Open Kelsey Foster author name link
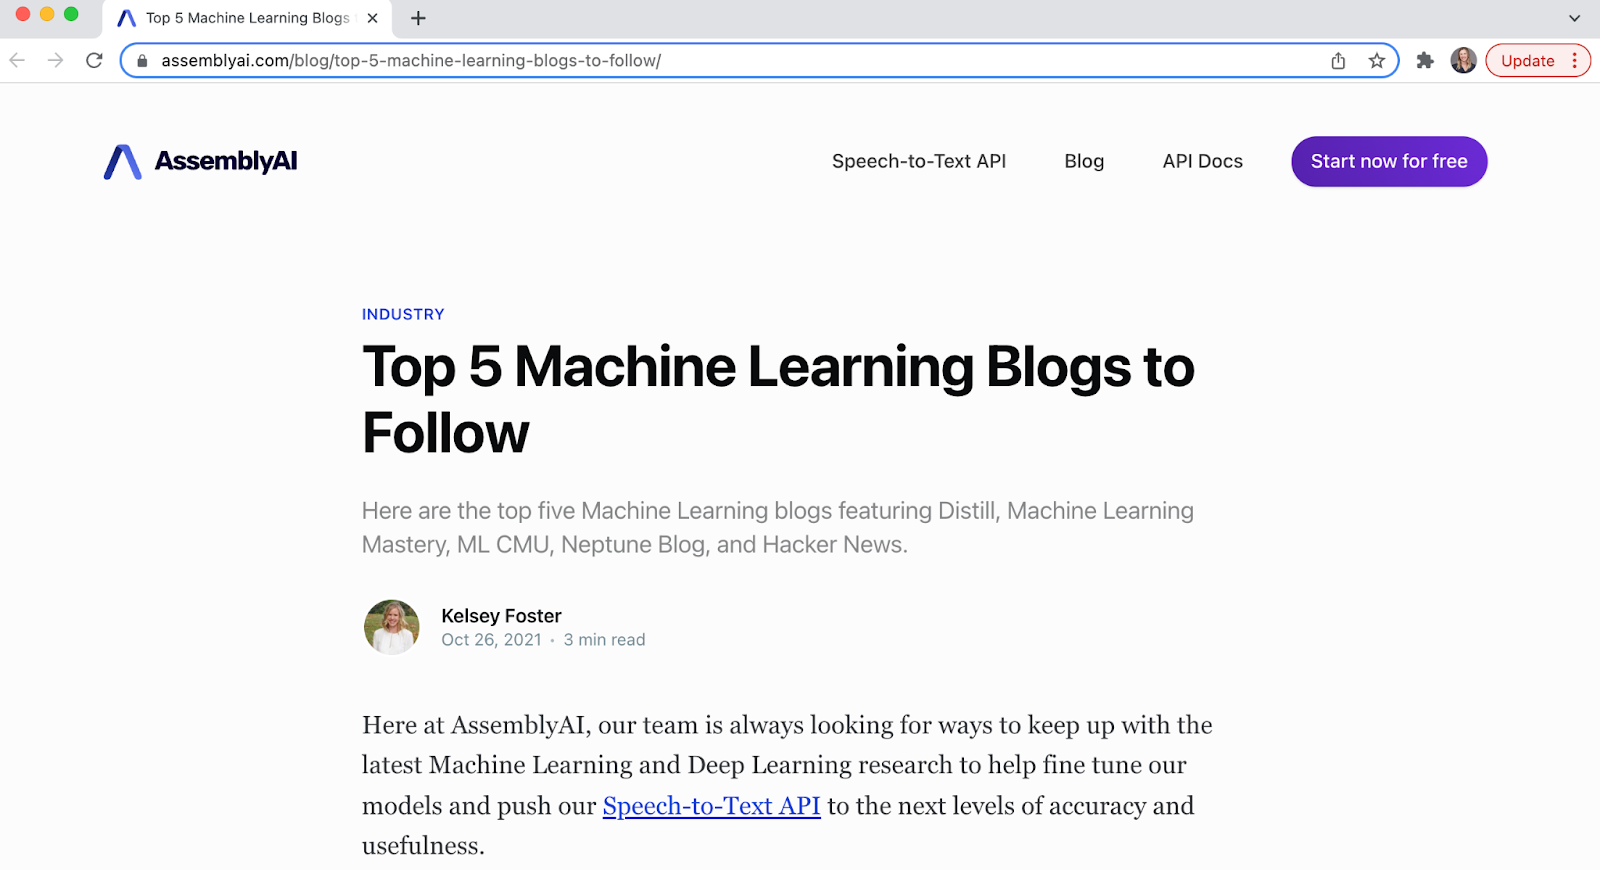This screenshot has width=1600, height=870. tap(501, 616)
